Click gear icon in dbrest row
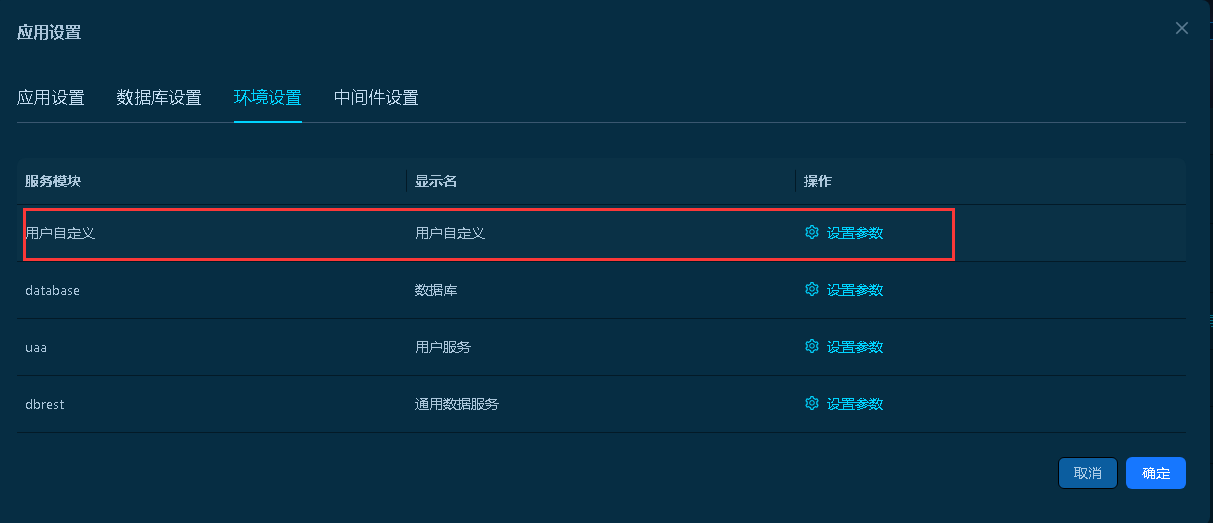Screen dimensions: 1213x523 coord(812,404)
